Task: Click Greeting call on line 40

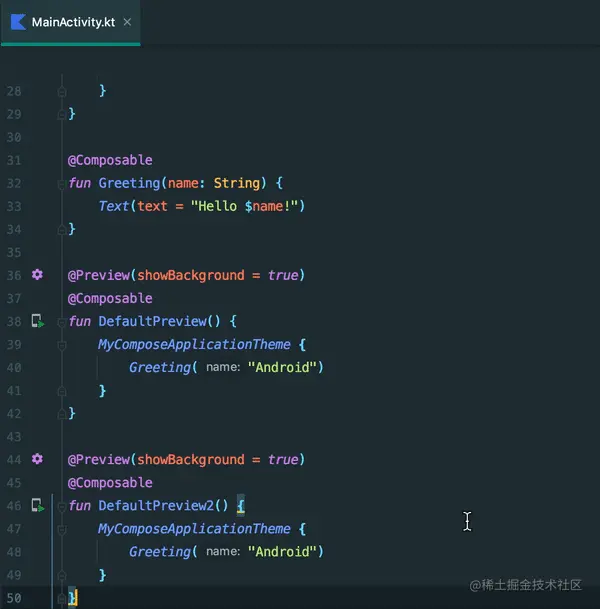Action: coord(160,367)
